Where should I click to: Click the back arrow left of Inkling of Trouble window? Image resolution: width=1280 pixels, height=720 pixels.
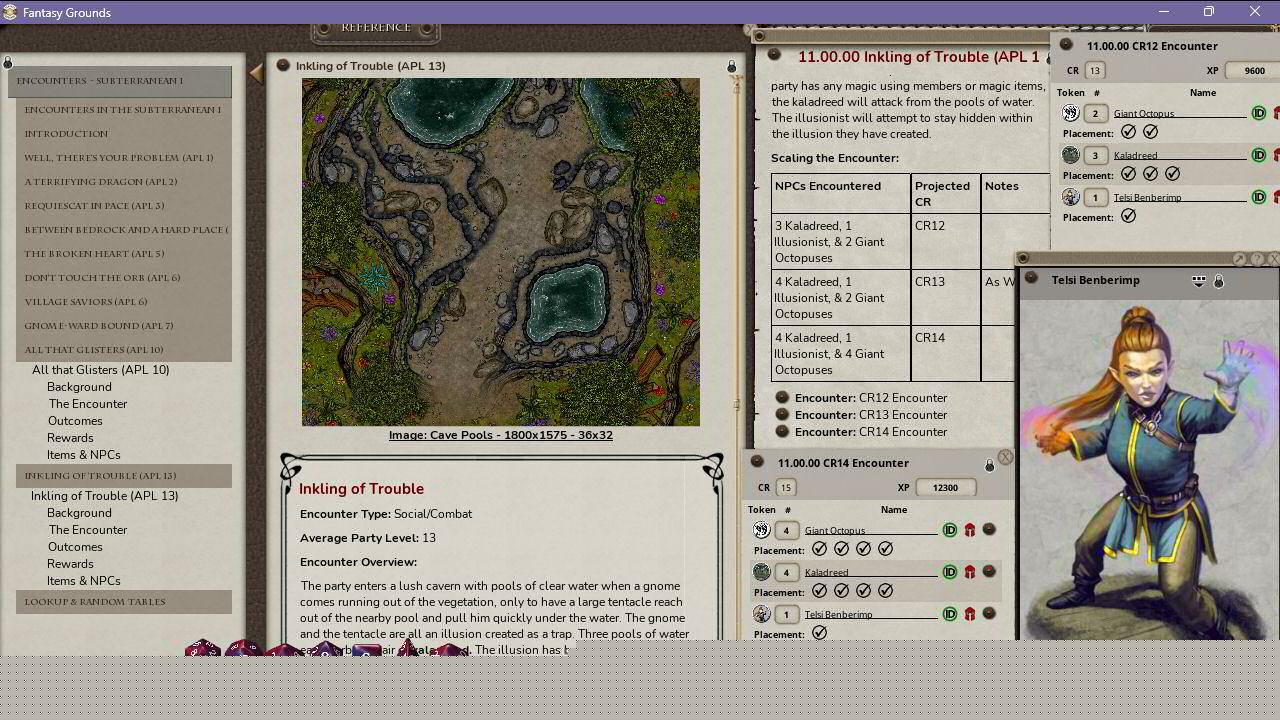click(x=256, y=73)
